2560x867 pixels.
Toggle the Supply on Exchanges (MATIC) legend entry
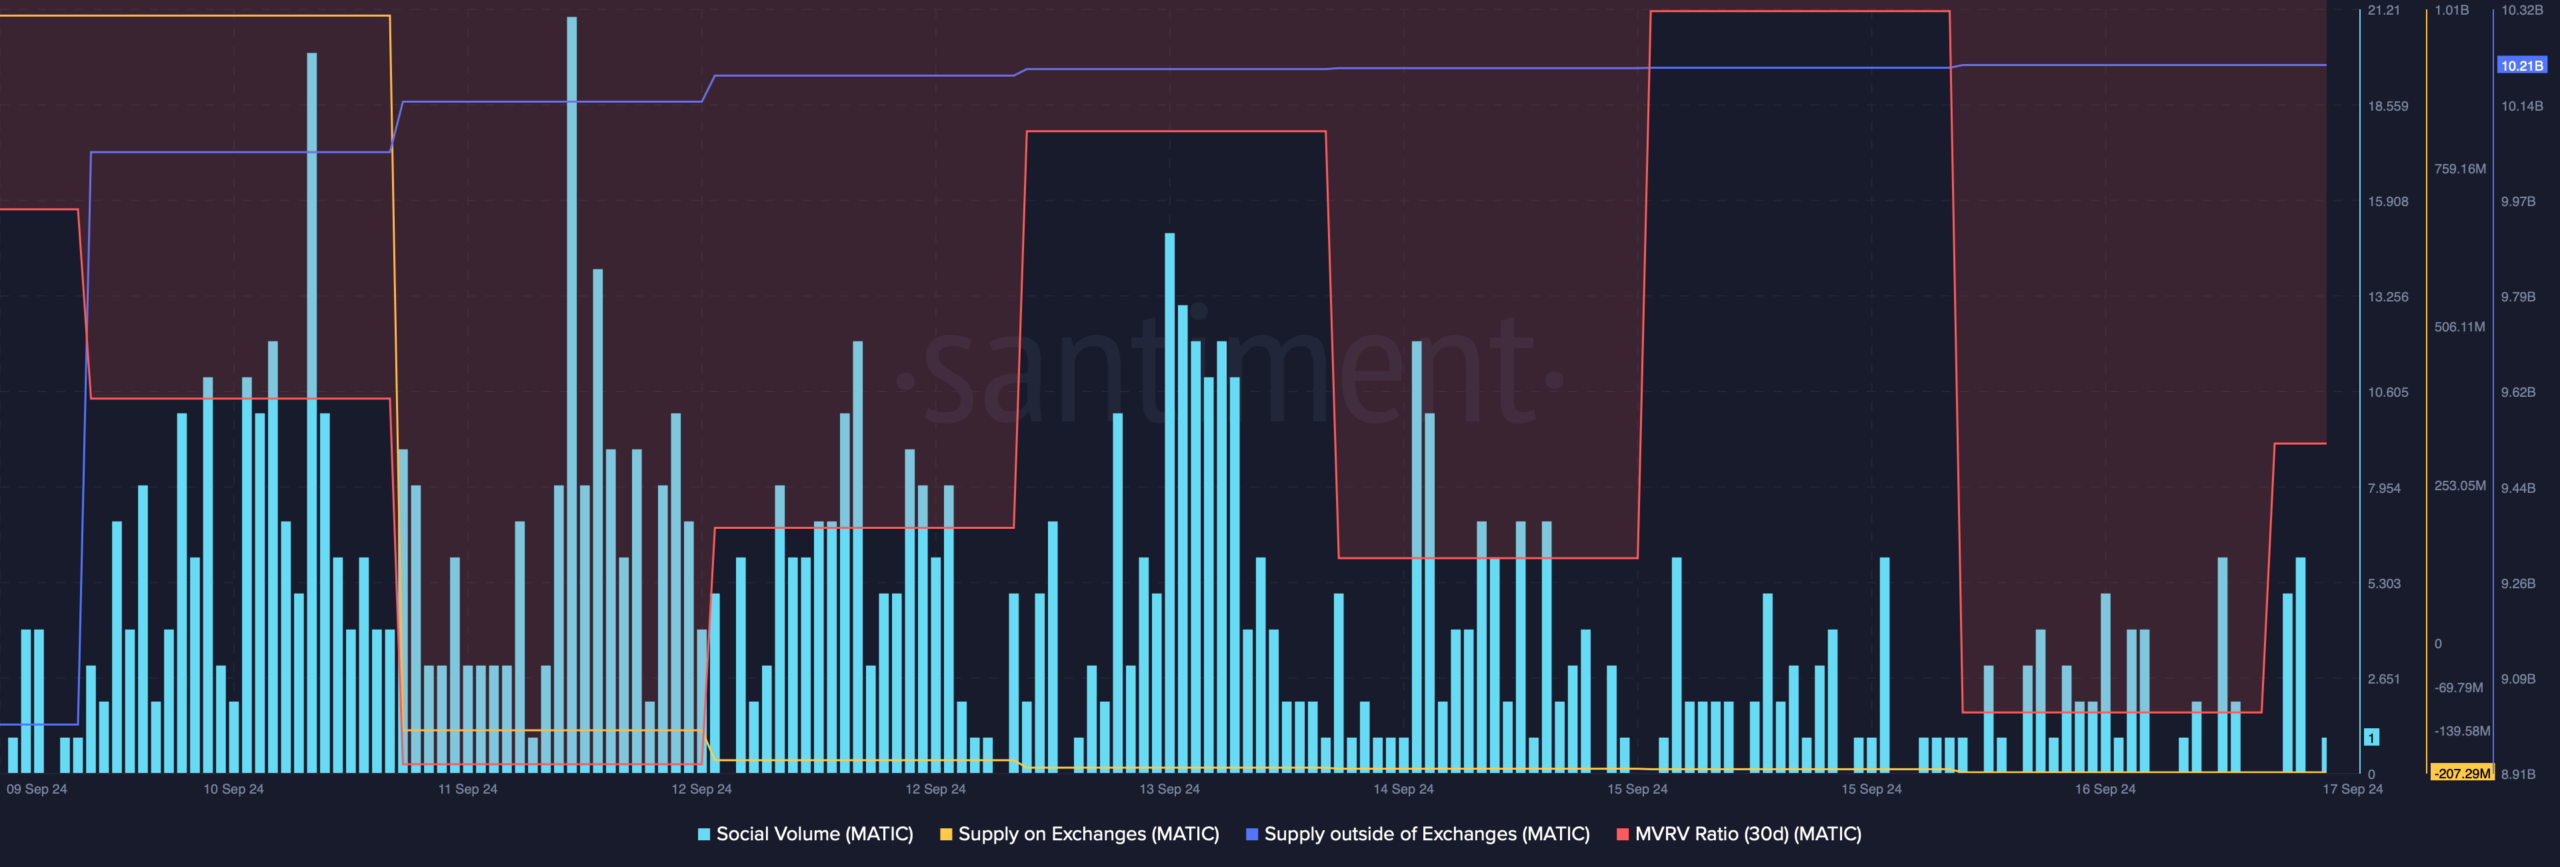(x=1079, y=834)
